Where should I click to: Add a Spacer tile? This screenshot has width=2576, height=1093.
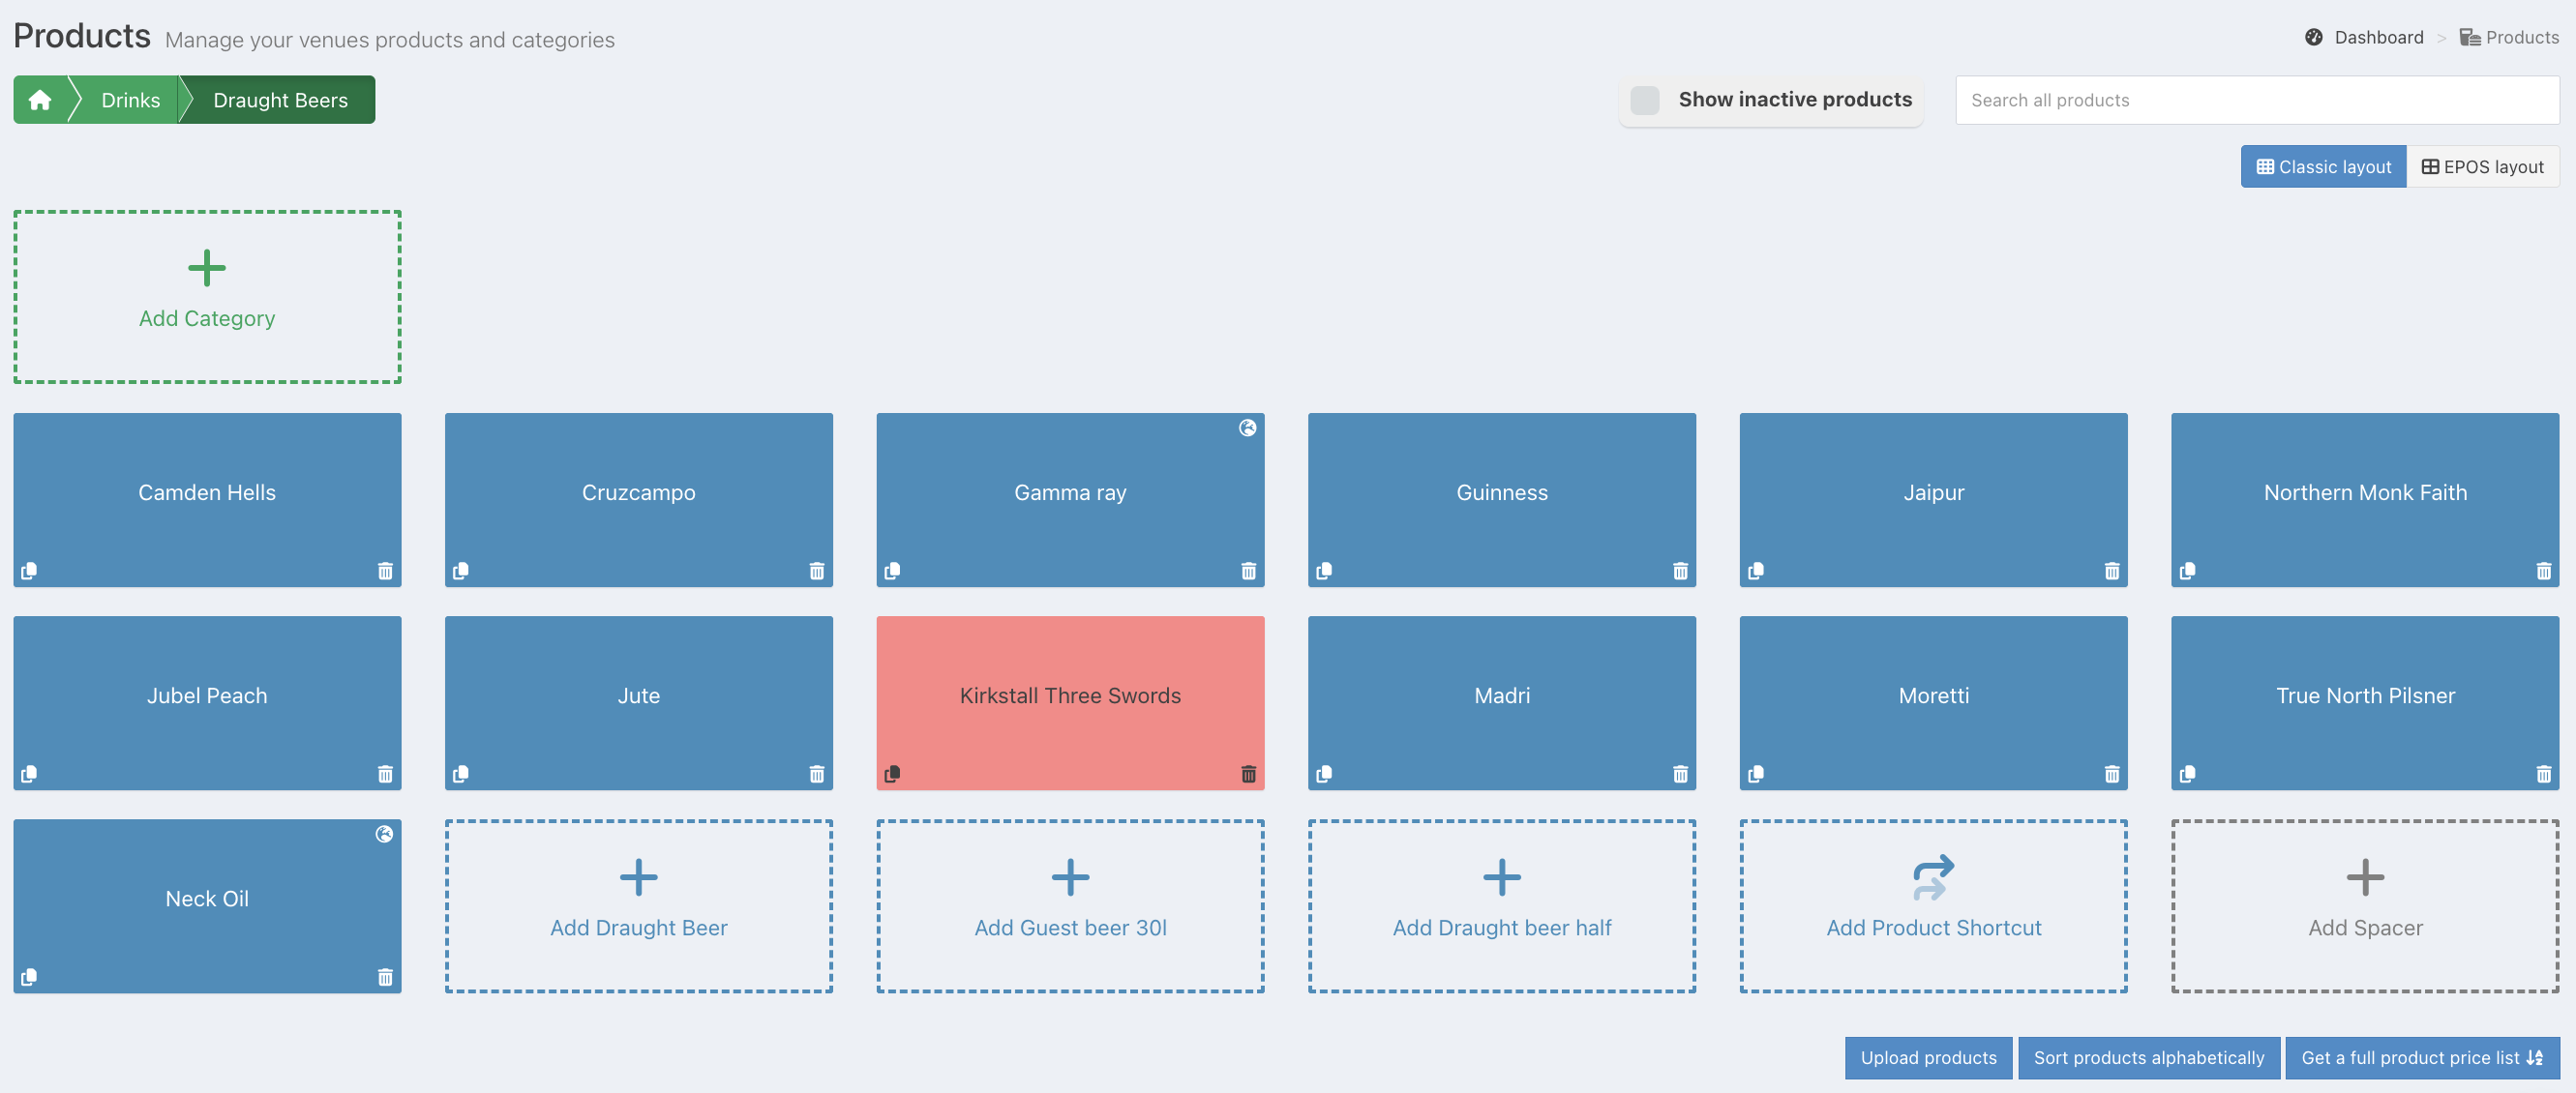pos(2365,906)
